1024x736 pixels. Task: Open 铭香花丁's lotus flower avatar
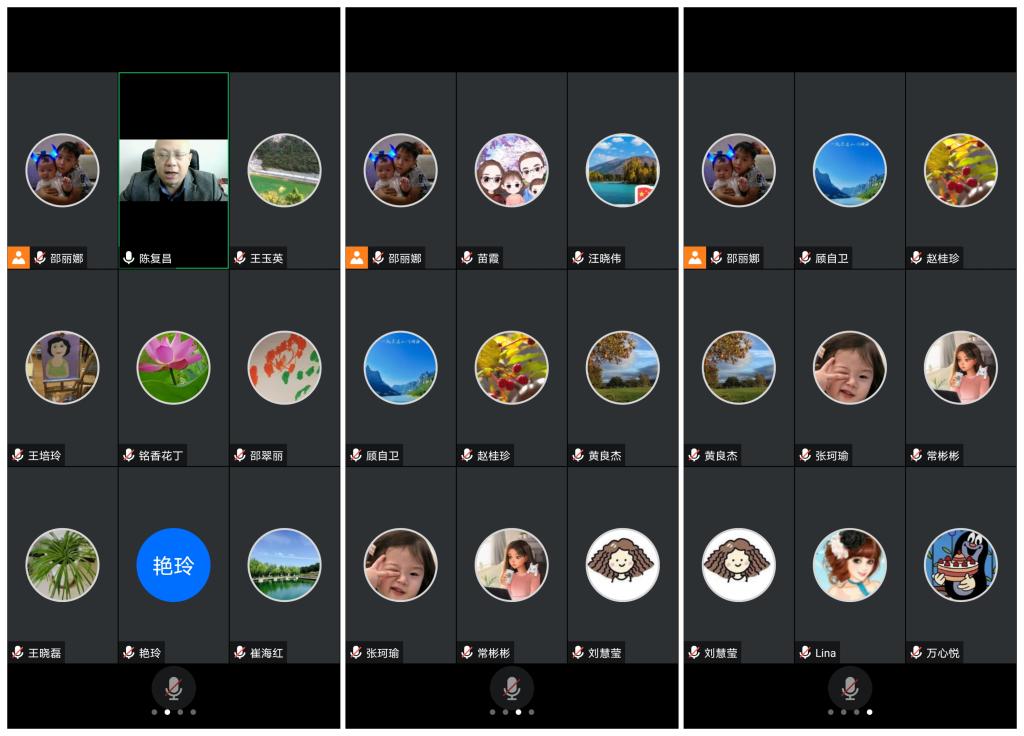[173, 367]
